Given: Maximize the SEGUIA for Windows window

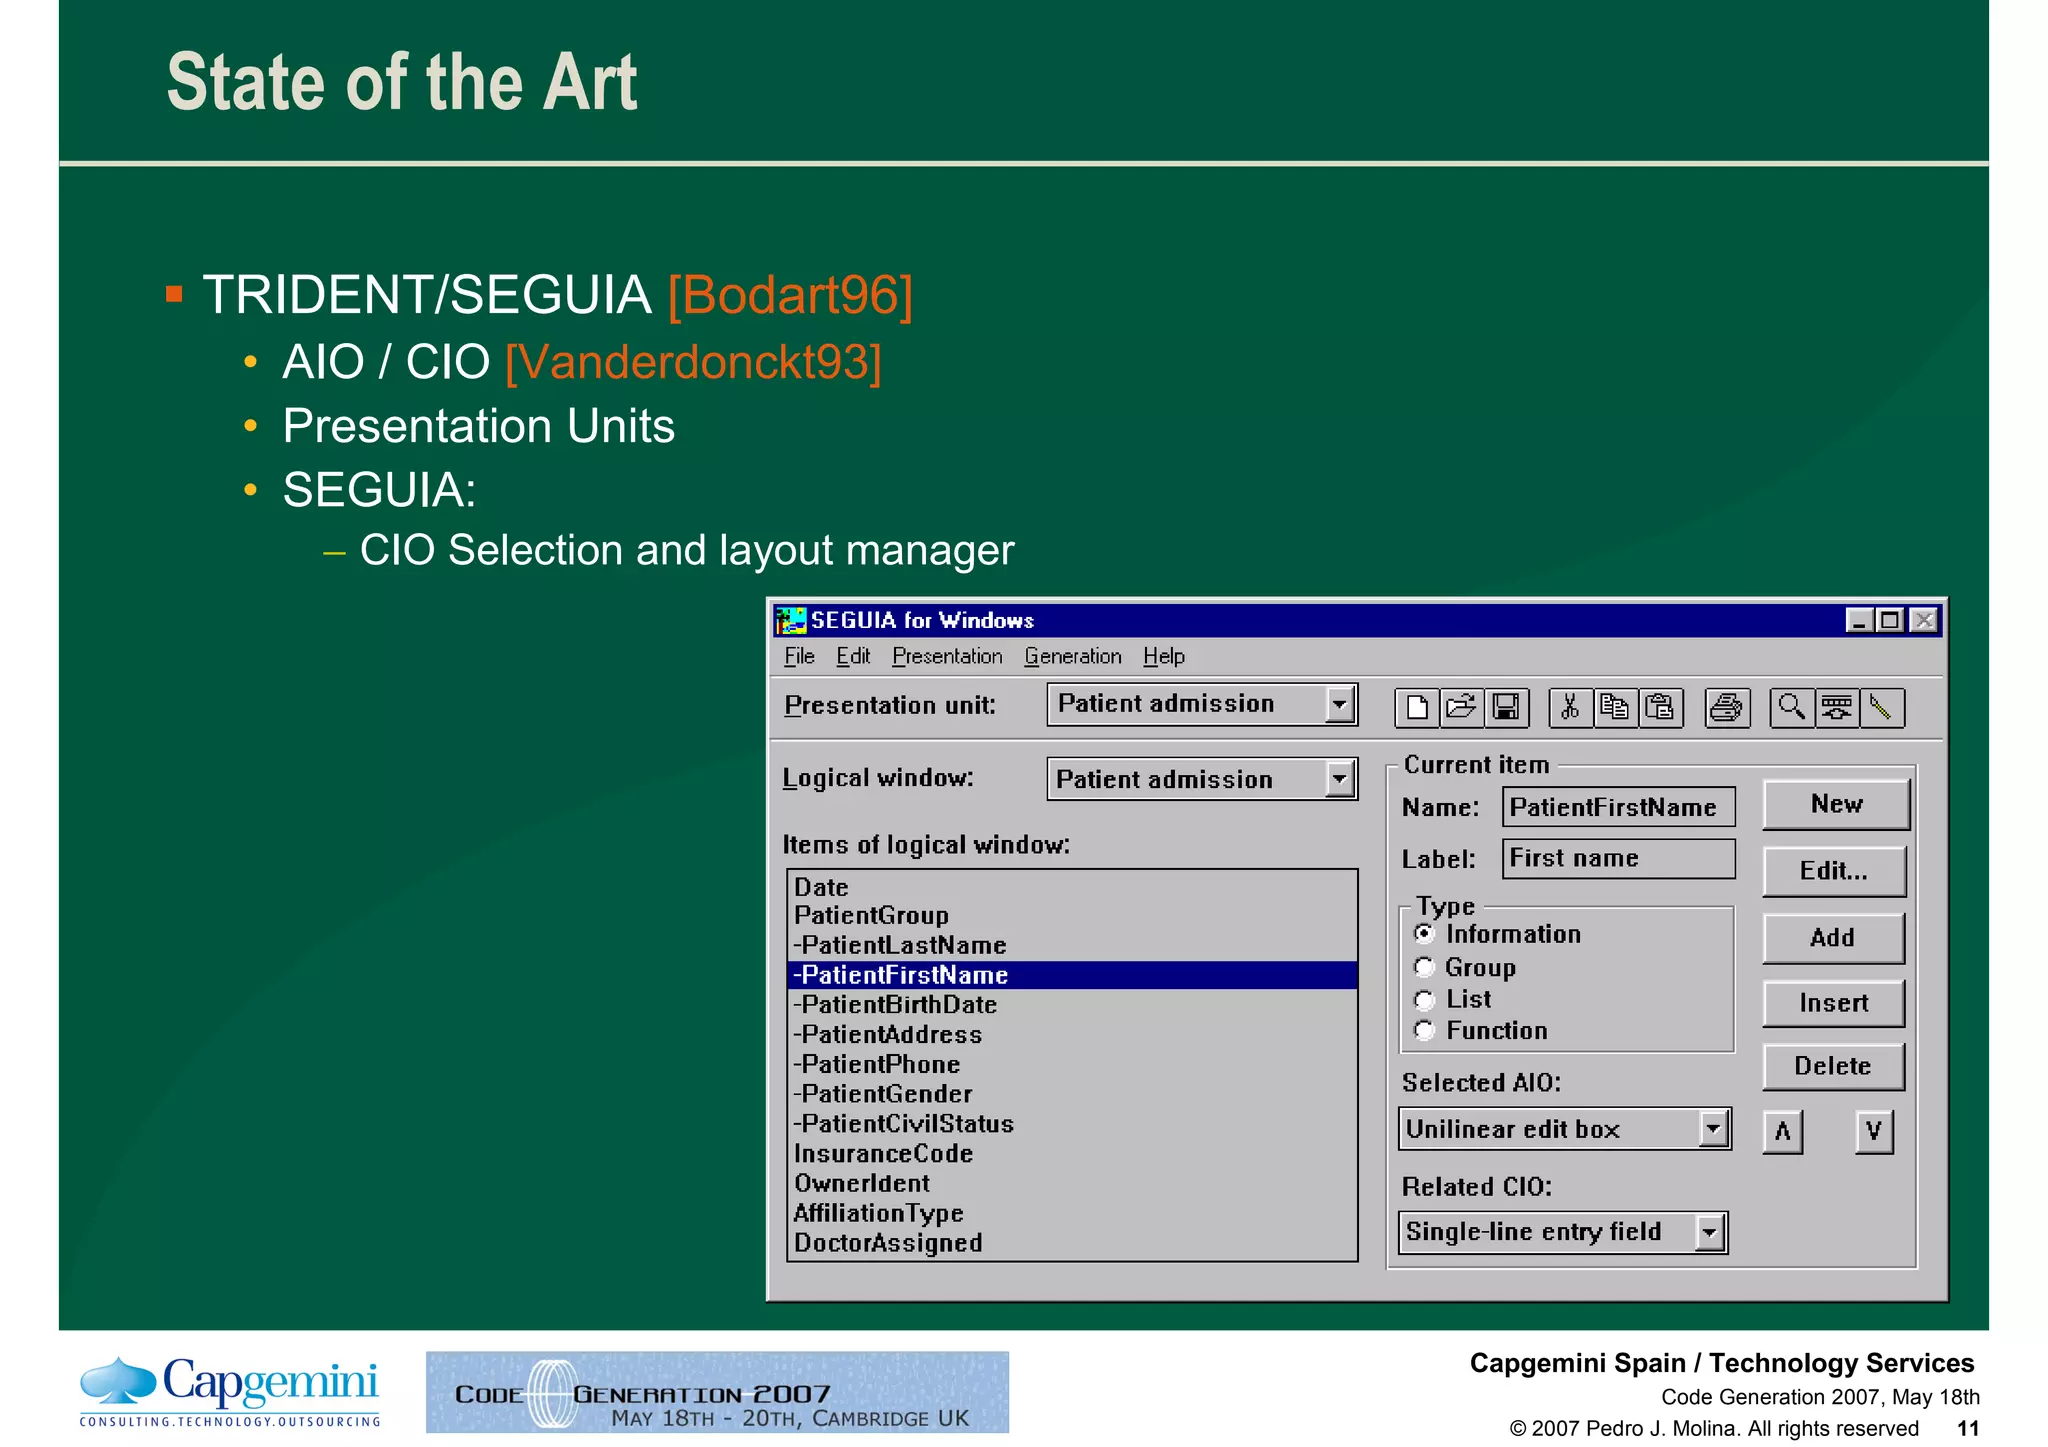Looking at the screenshot, I should point(1890,620).
